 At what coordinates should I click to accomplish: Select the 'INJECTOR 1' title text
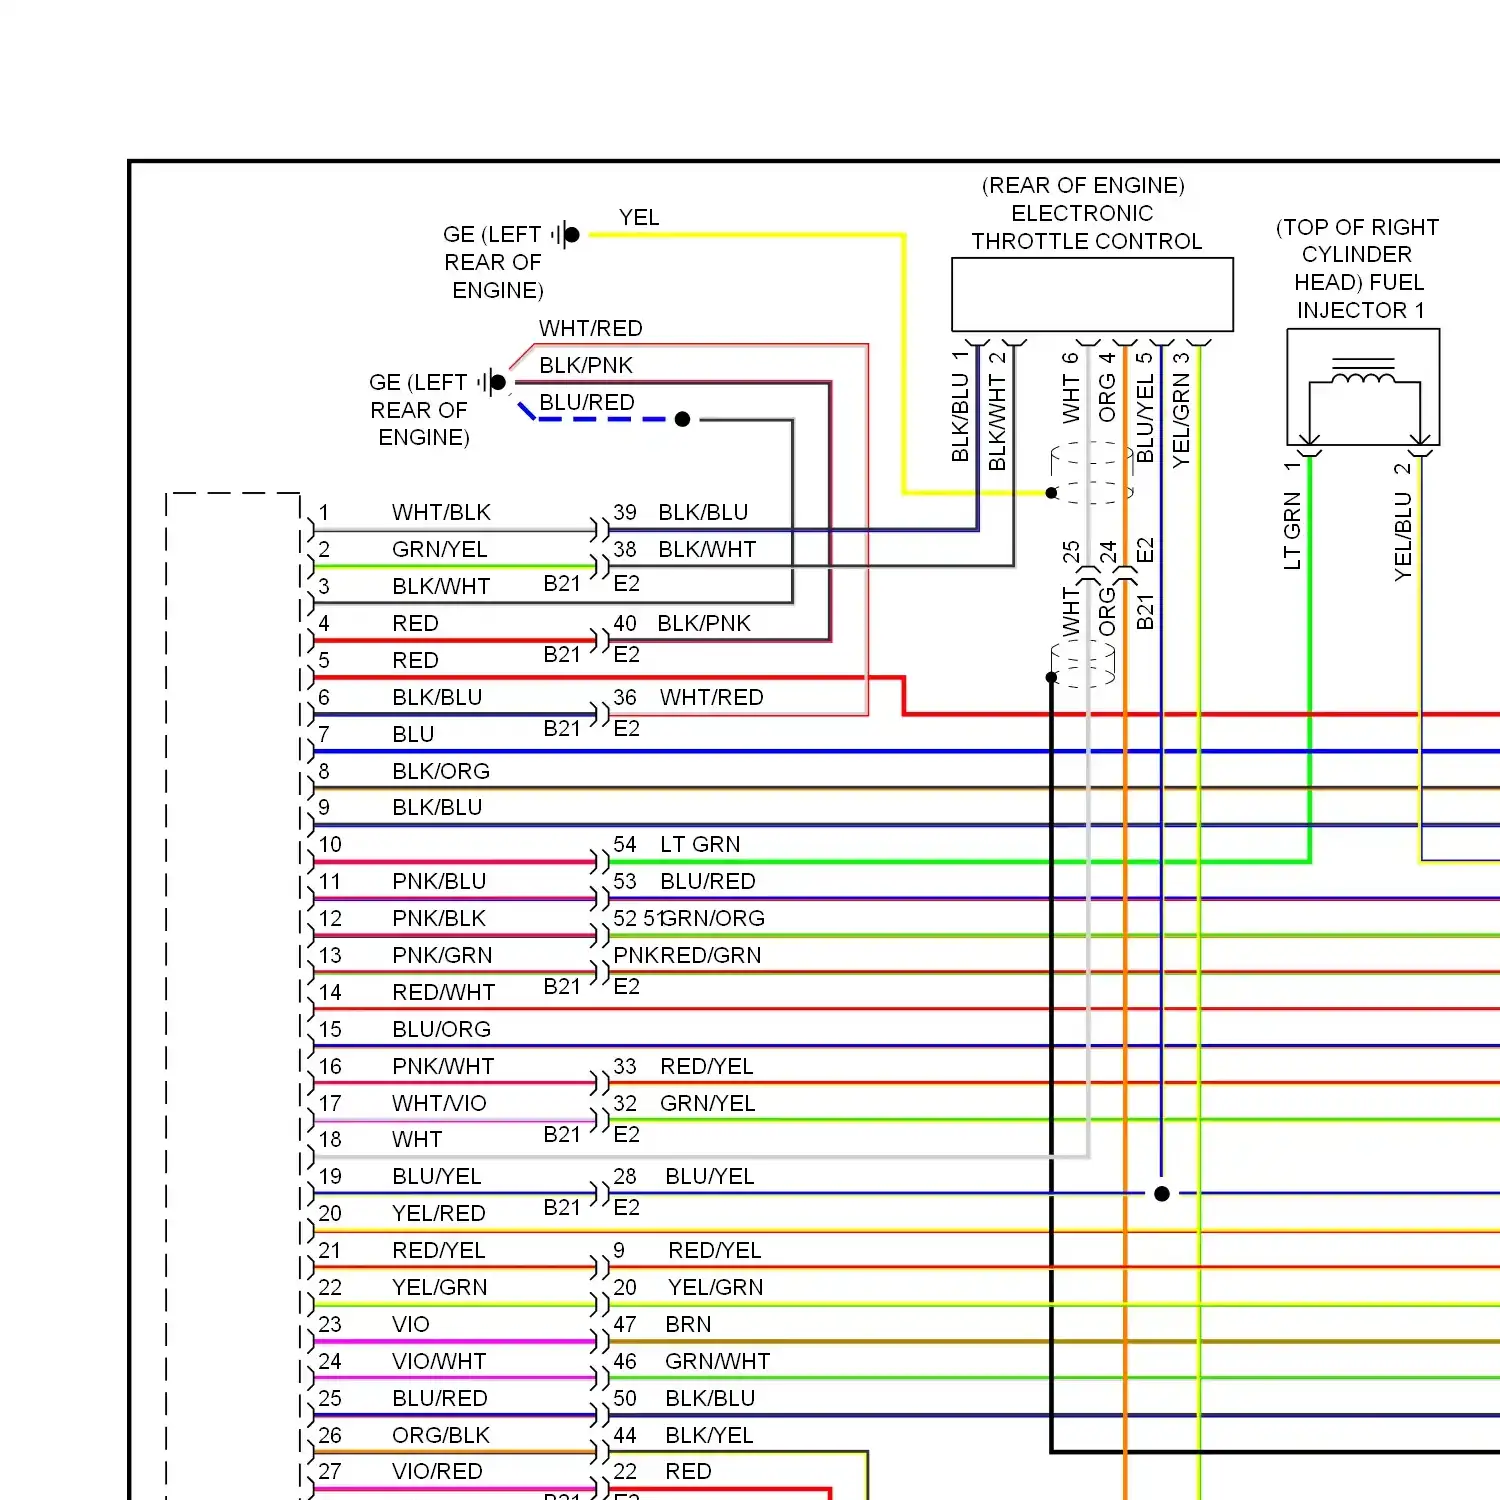click(1360, 310)
